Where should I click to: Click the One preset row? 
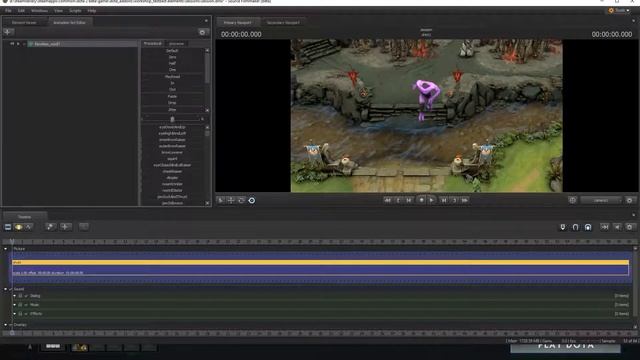pos(172,70)
